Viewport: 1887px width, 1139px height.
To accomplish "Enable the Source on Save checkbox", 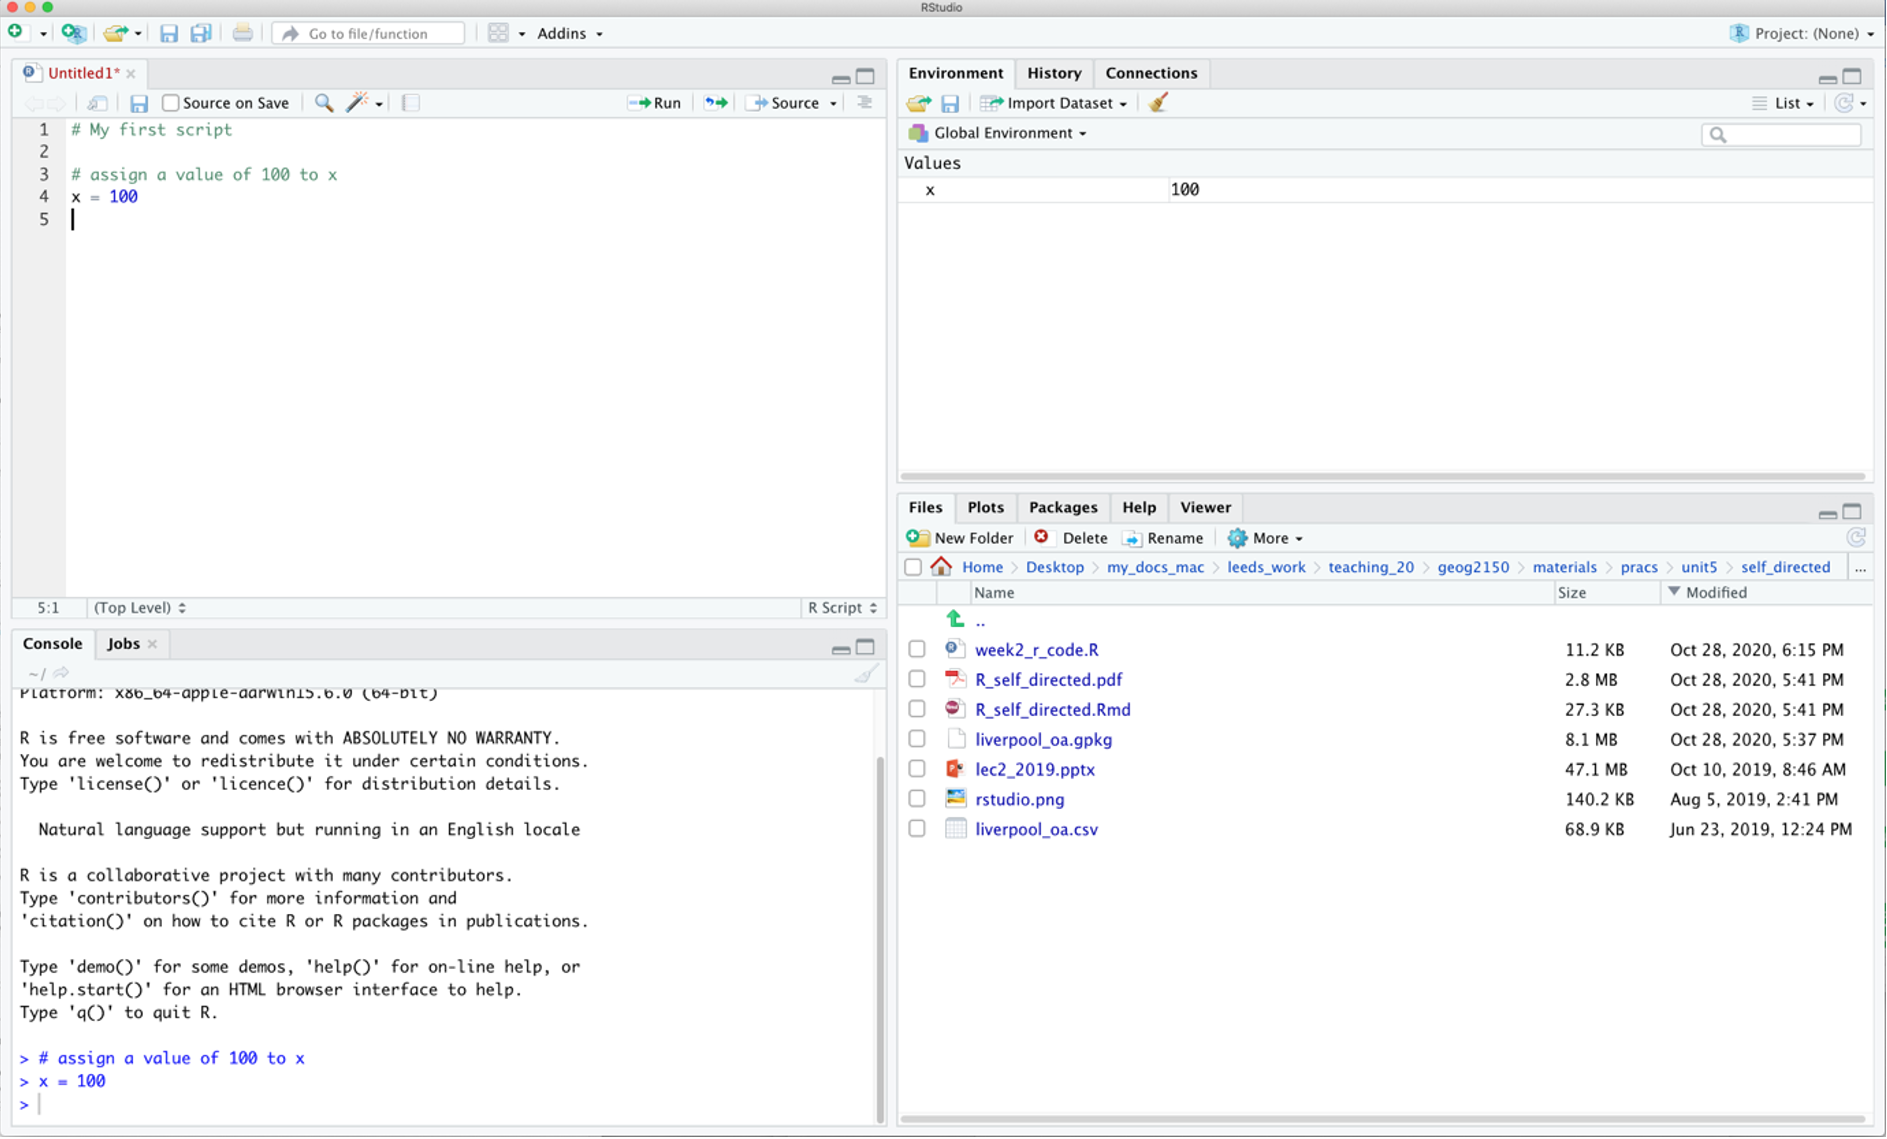I will click(171, 103).
